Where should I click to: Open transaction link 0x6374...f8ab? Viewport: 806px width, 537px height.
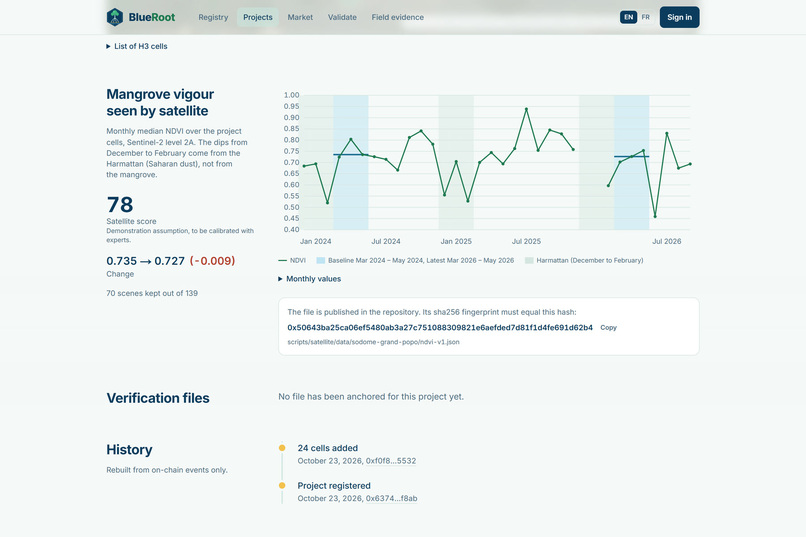(x=391, y=498)
